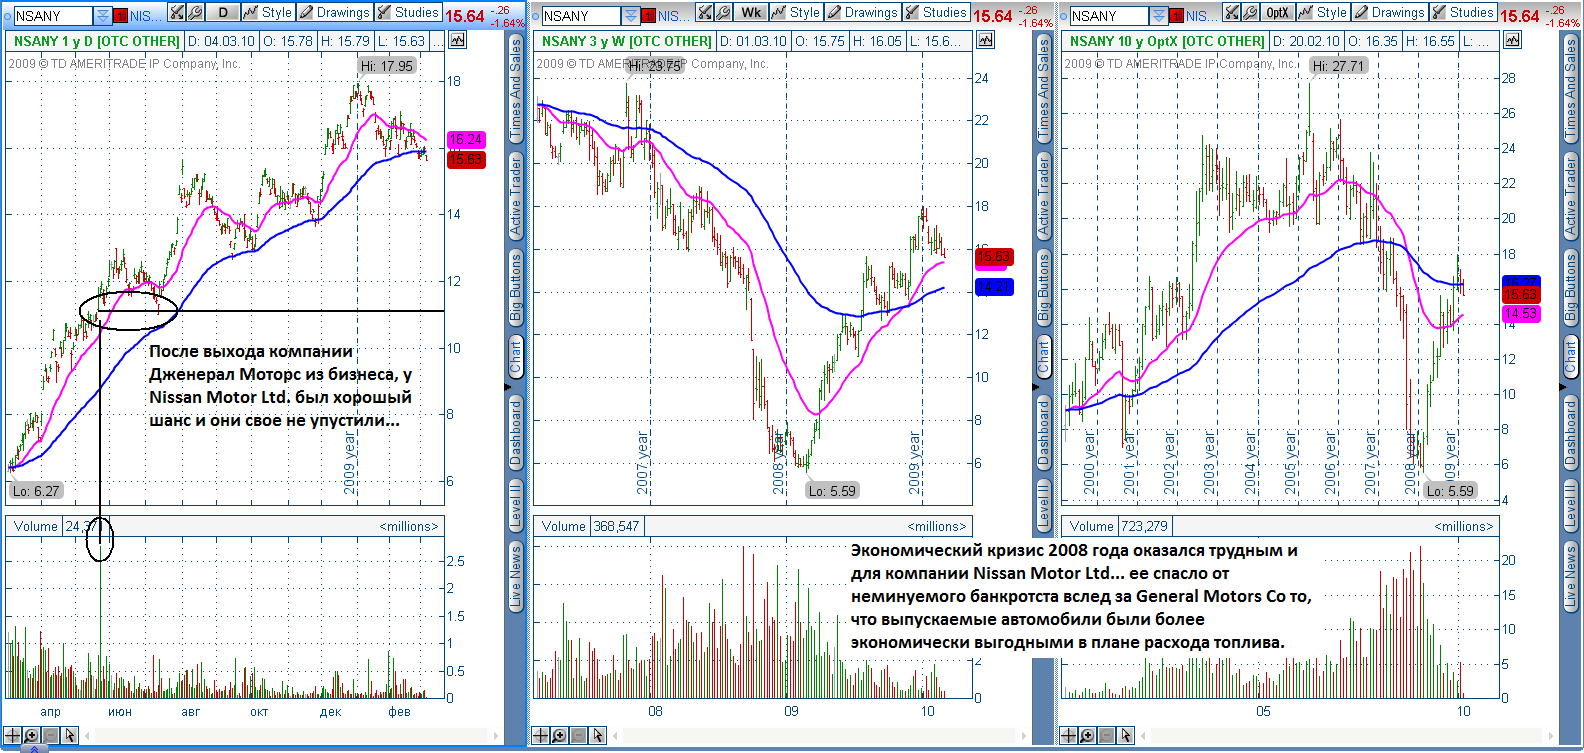Open the symbol dropdown arrow in the left chart
1584x753 pixels.
click(x=102, y=15)
